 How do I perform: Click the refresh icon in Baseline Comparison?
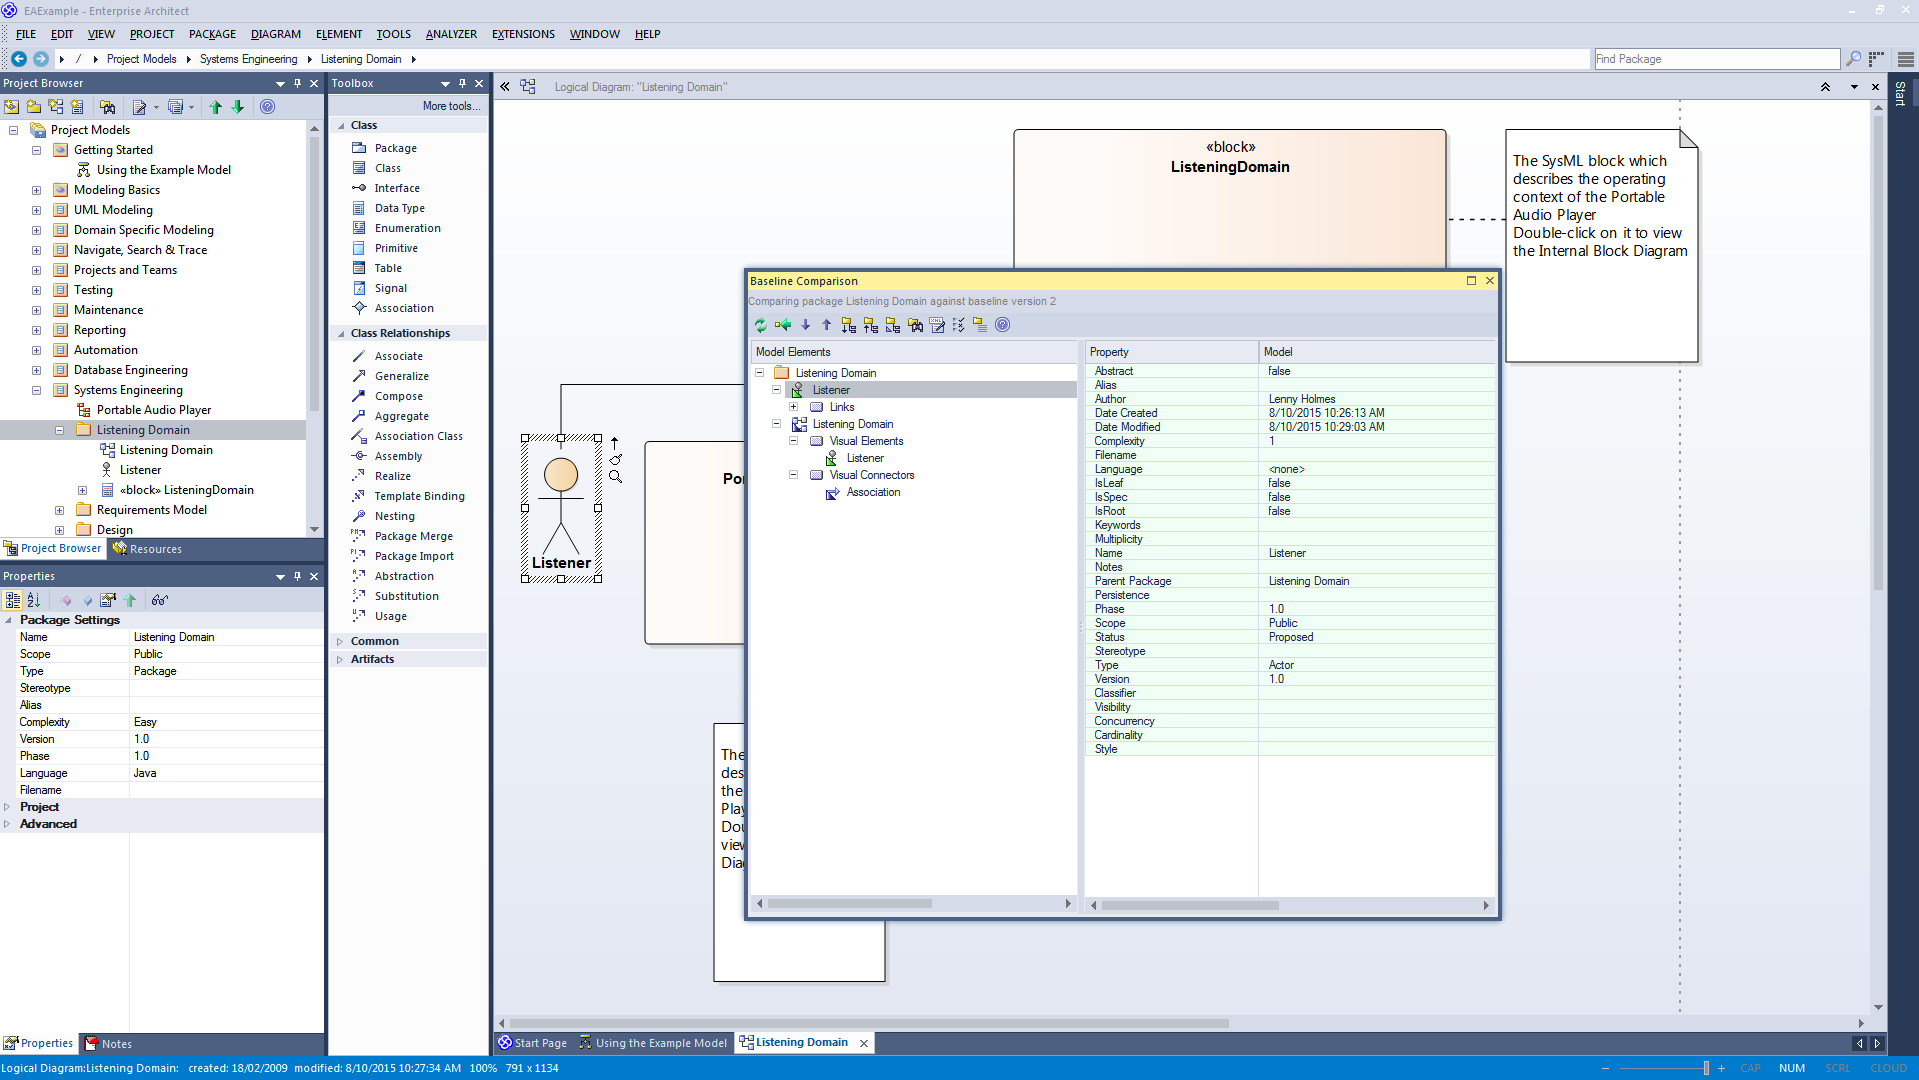point(760,325)
